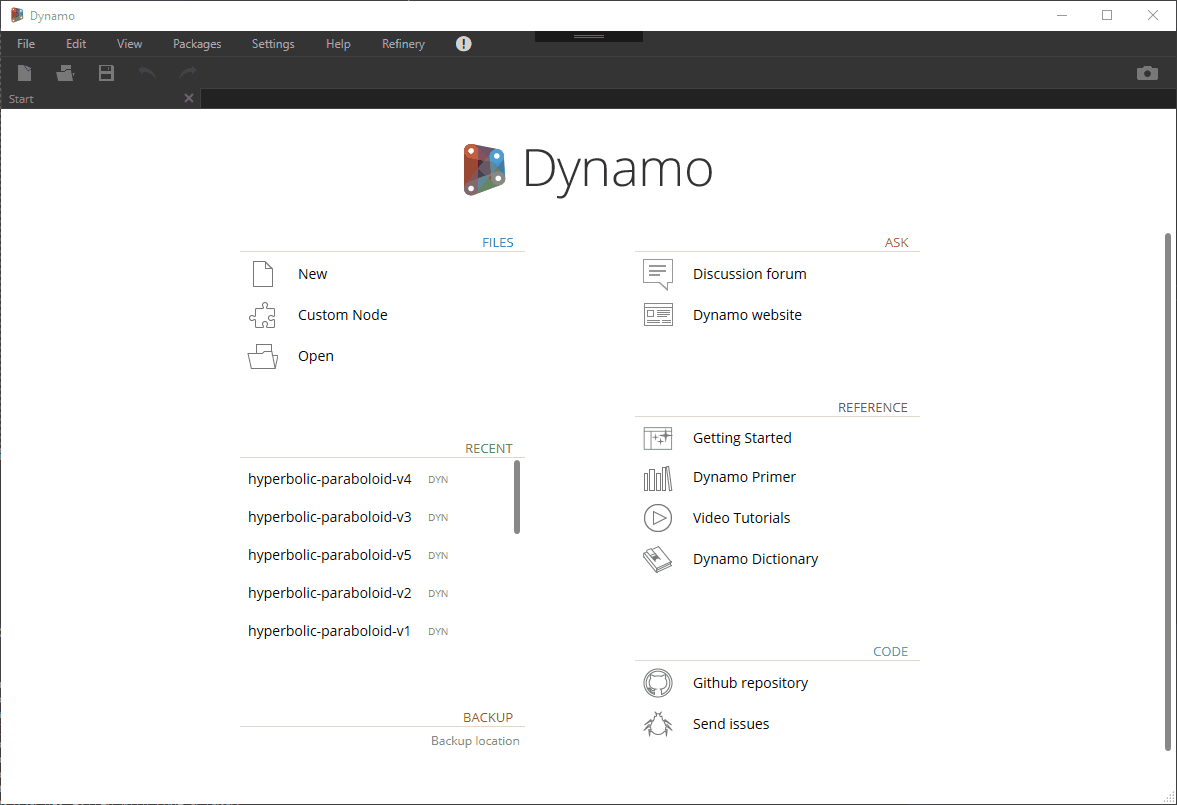The width and height of the screenshot is (1177, 805).
Task: Open the Video Tutorials link
Action: coord(742,518)
